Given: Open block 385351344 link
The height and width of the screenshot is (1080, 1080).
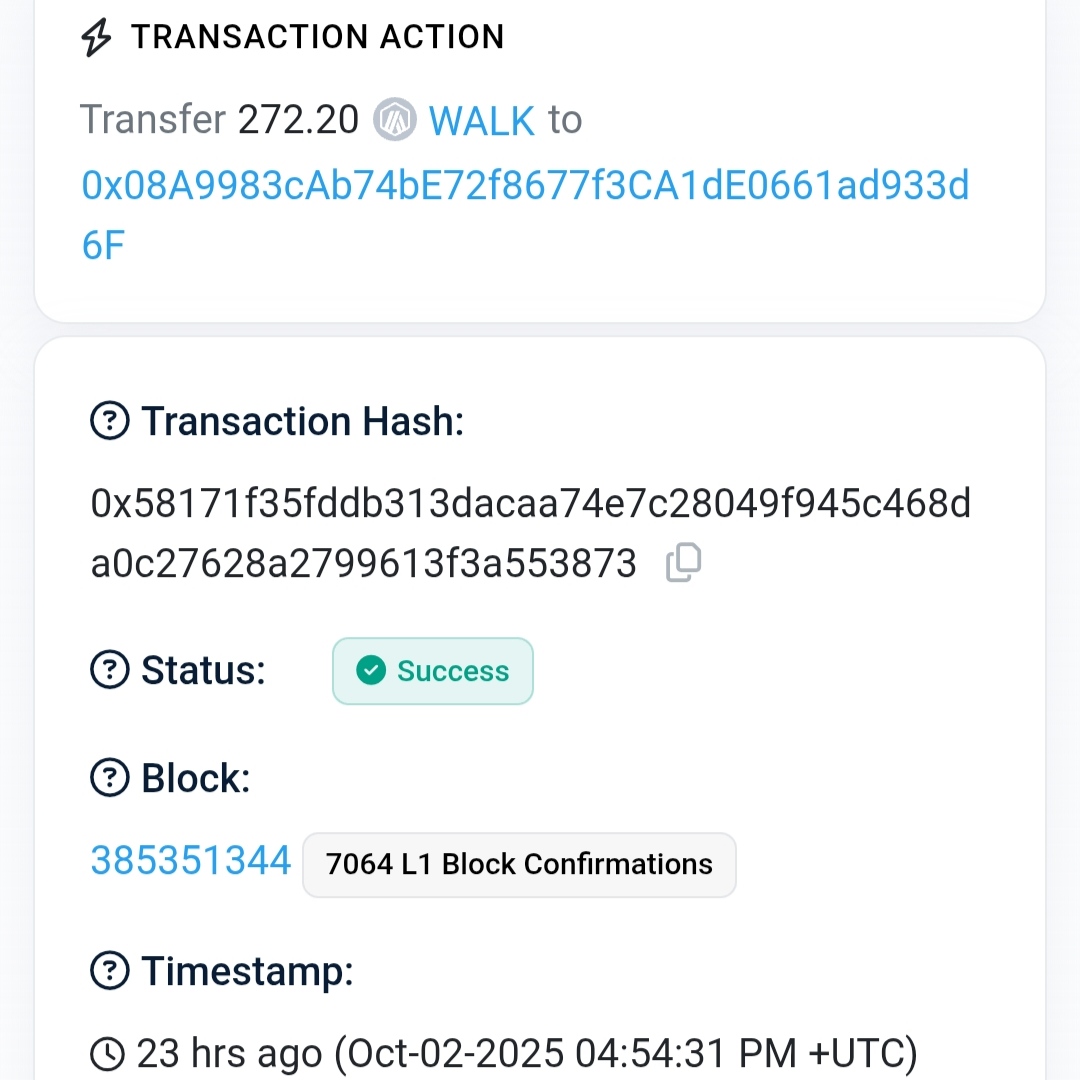Looking at the screenshot, I should tap(191, 860).
